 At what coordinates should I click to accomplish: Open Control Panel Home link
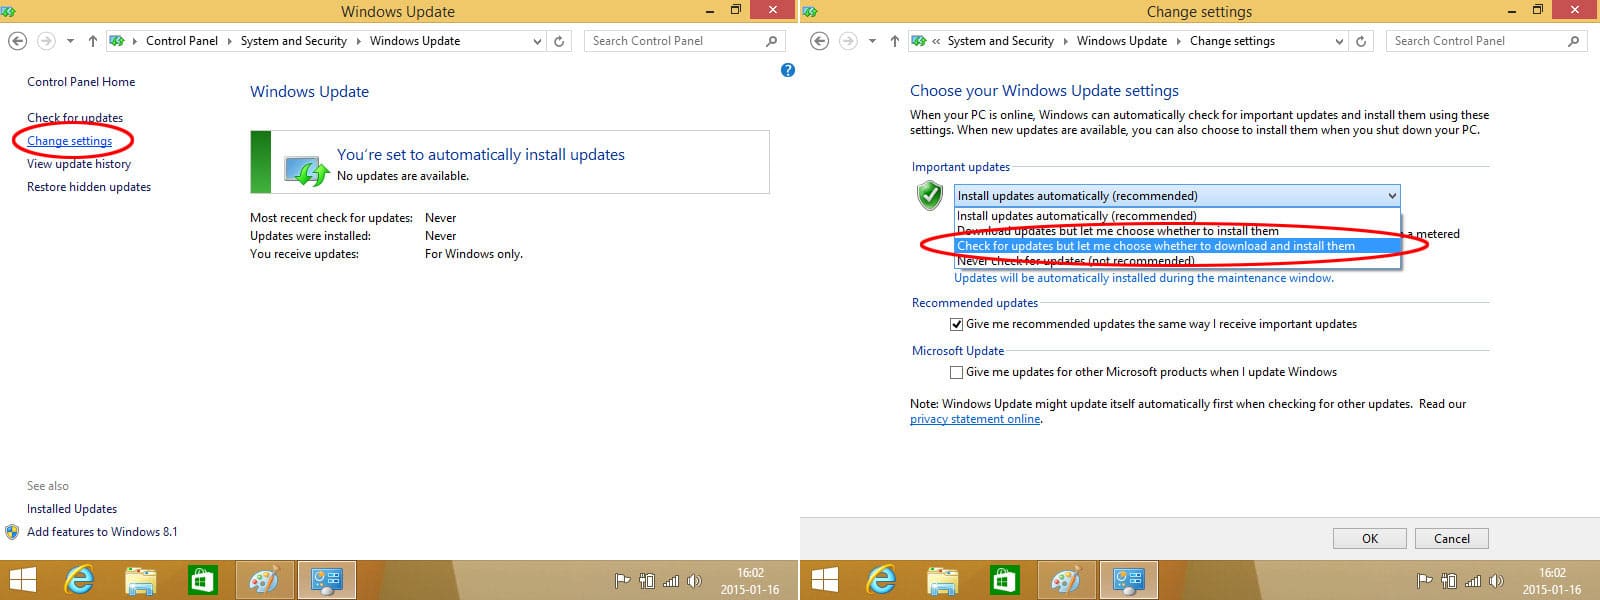(81, 82)
